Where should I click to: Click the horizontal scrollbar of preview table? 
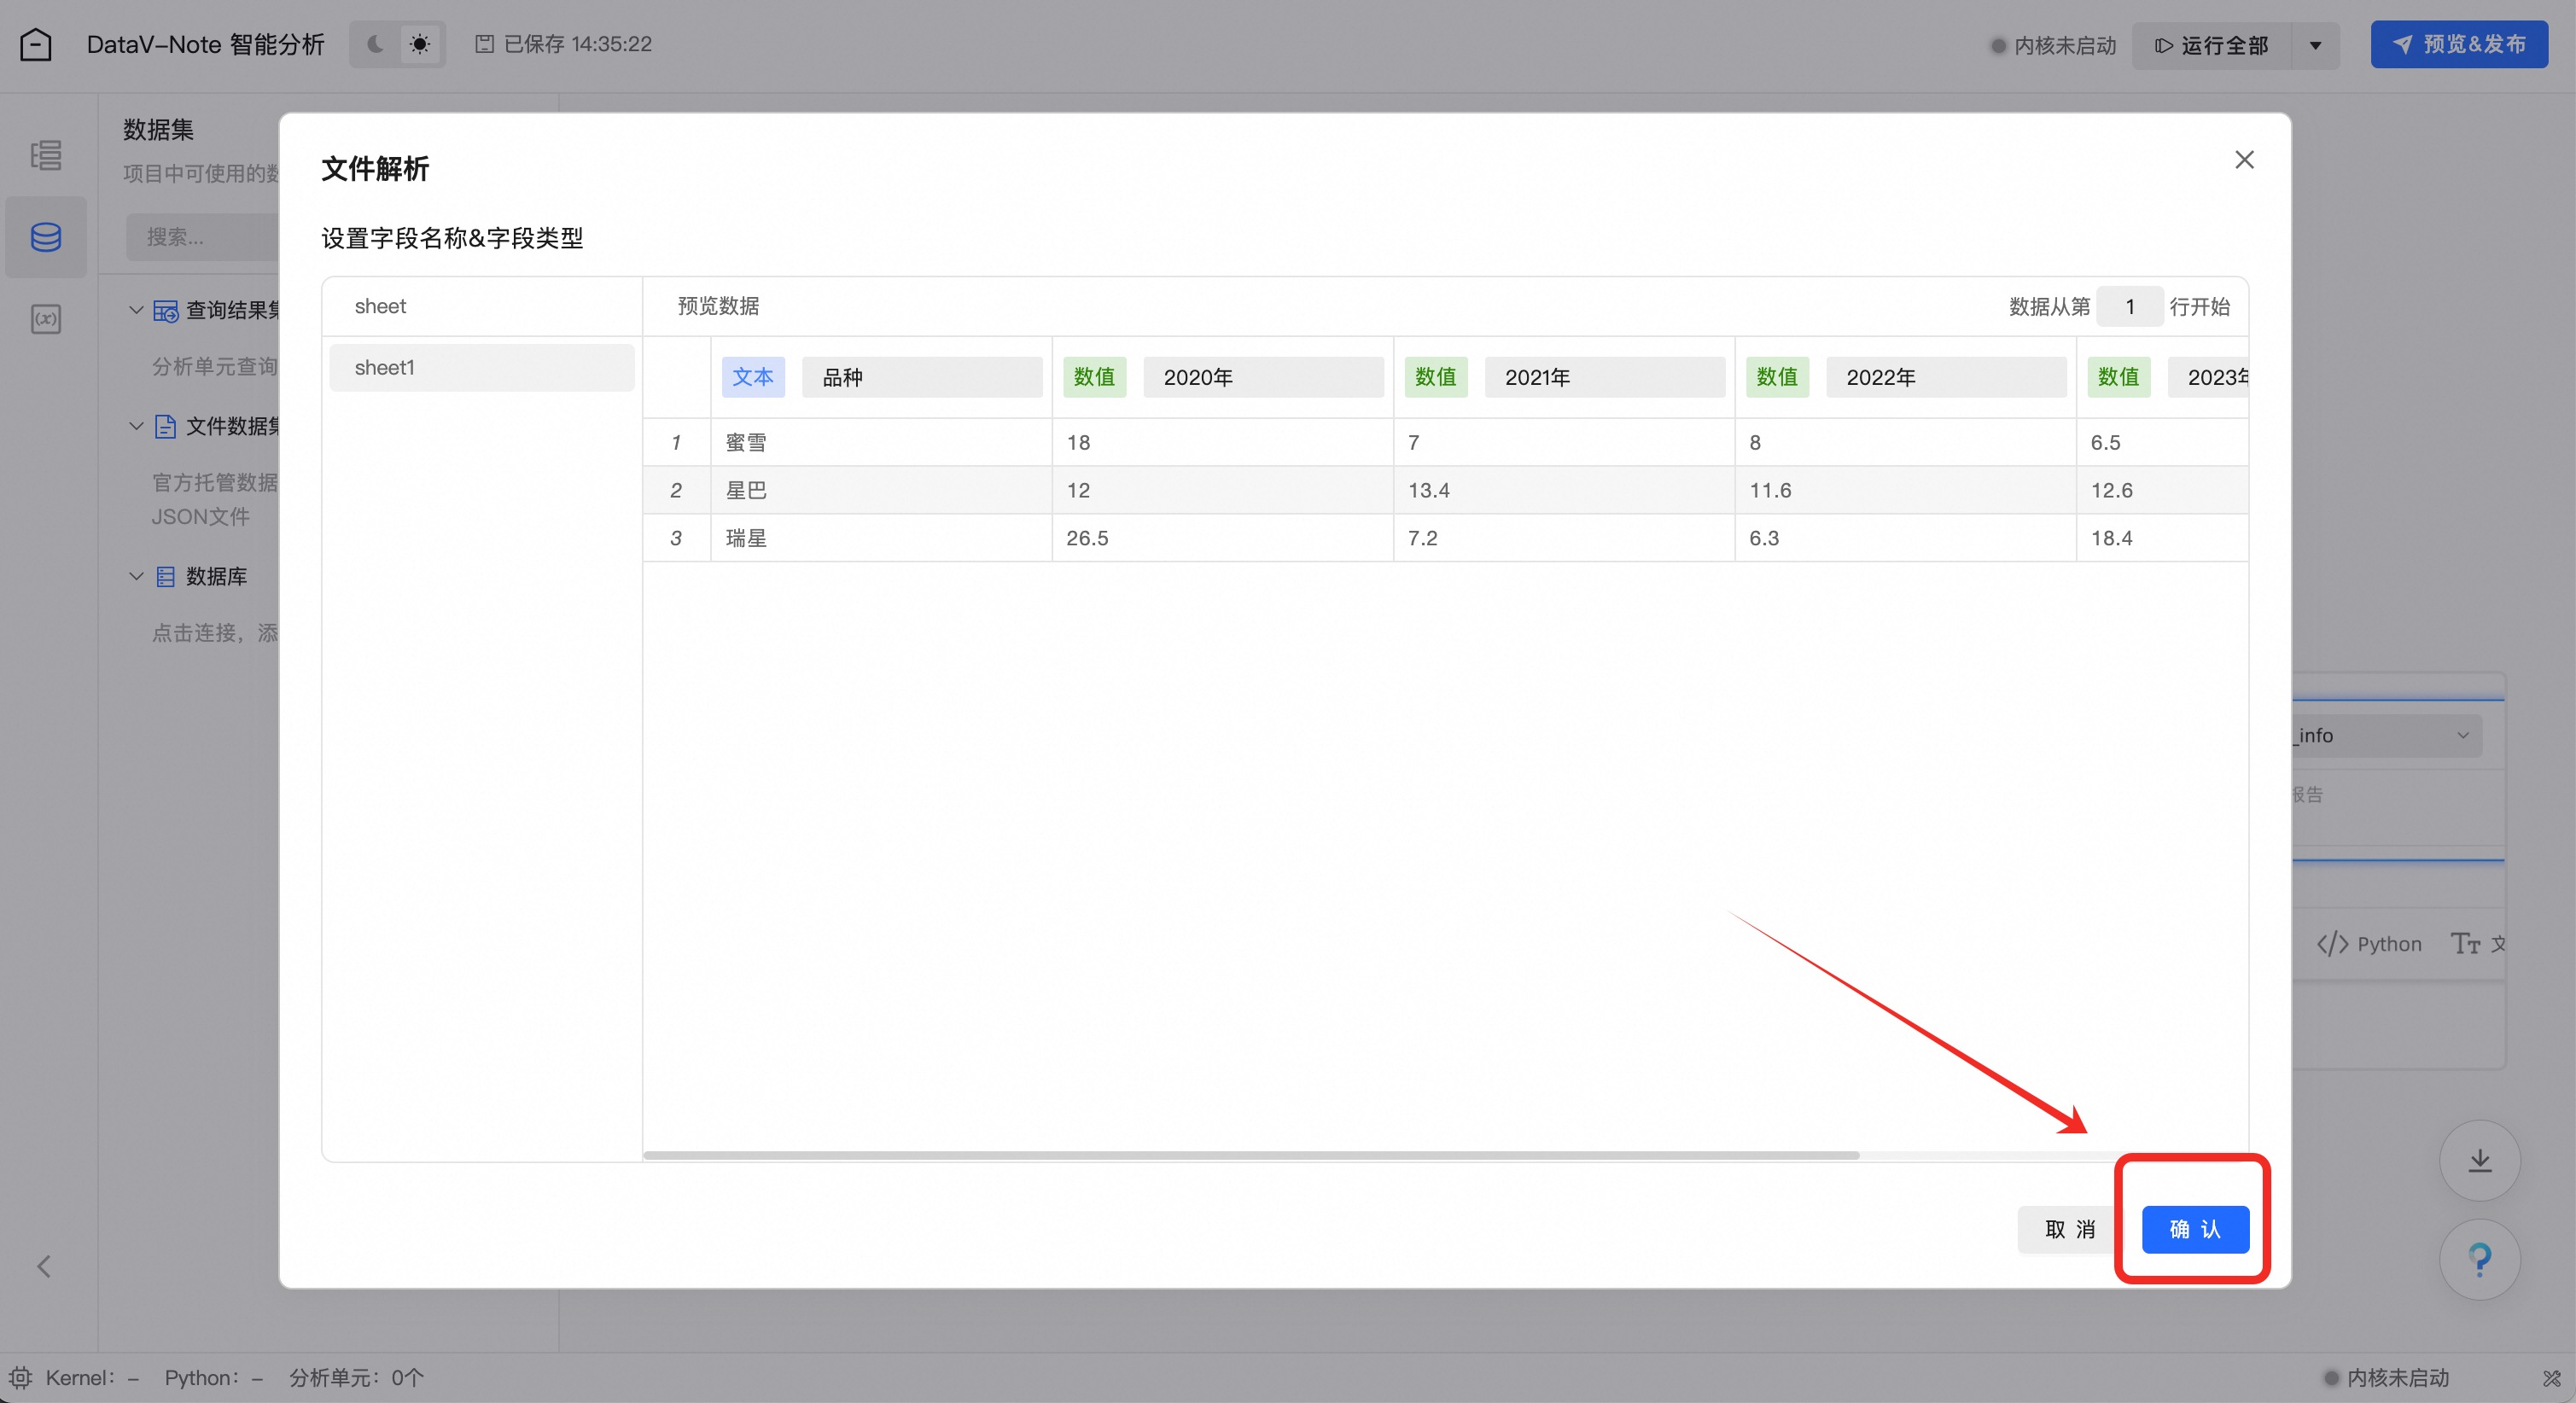pos(1250,1155)
